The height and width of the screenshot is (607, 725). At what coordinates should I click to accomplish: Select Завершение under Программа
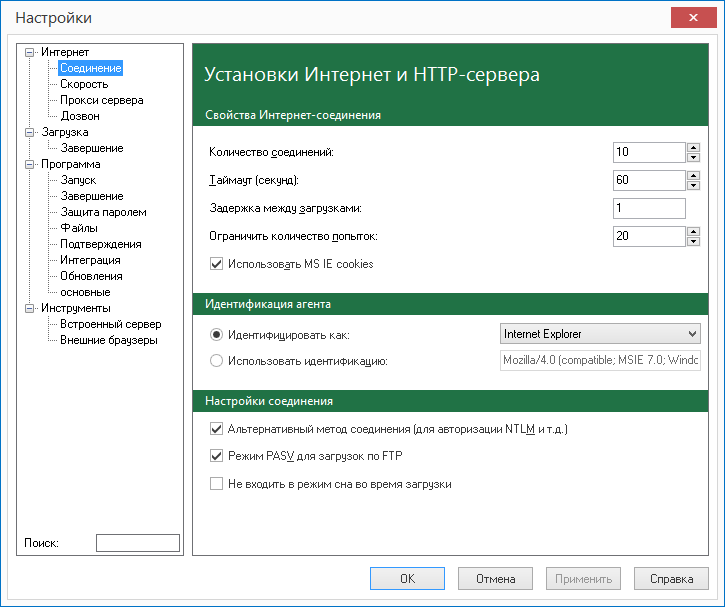92,196
